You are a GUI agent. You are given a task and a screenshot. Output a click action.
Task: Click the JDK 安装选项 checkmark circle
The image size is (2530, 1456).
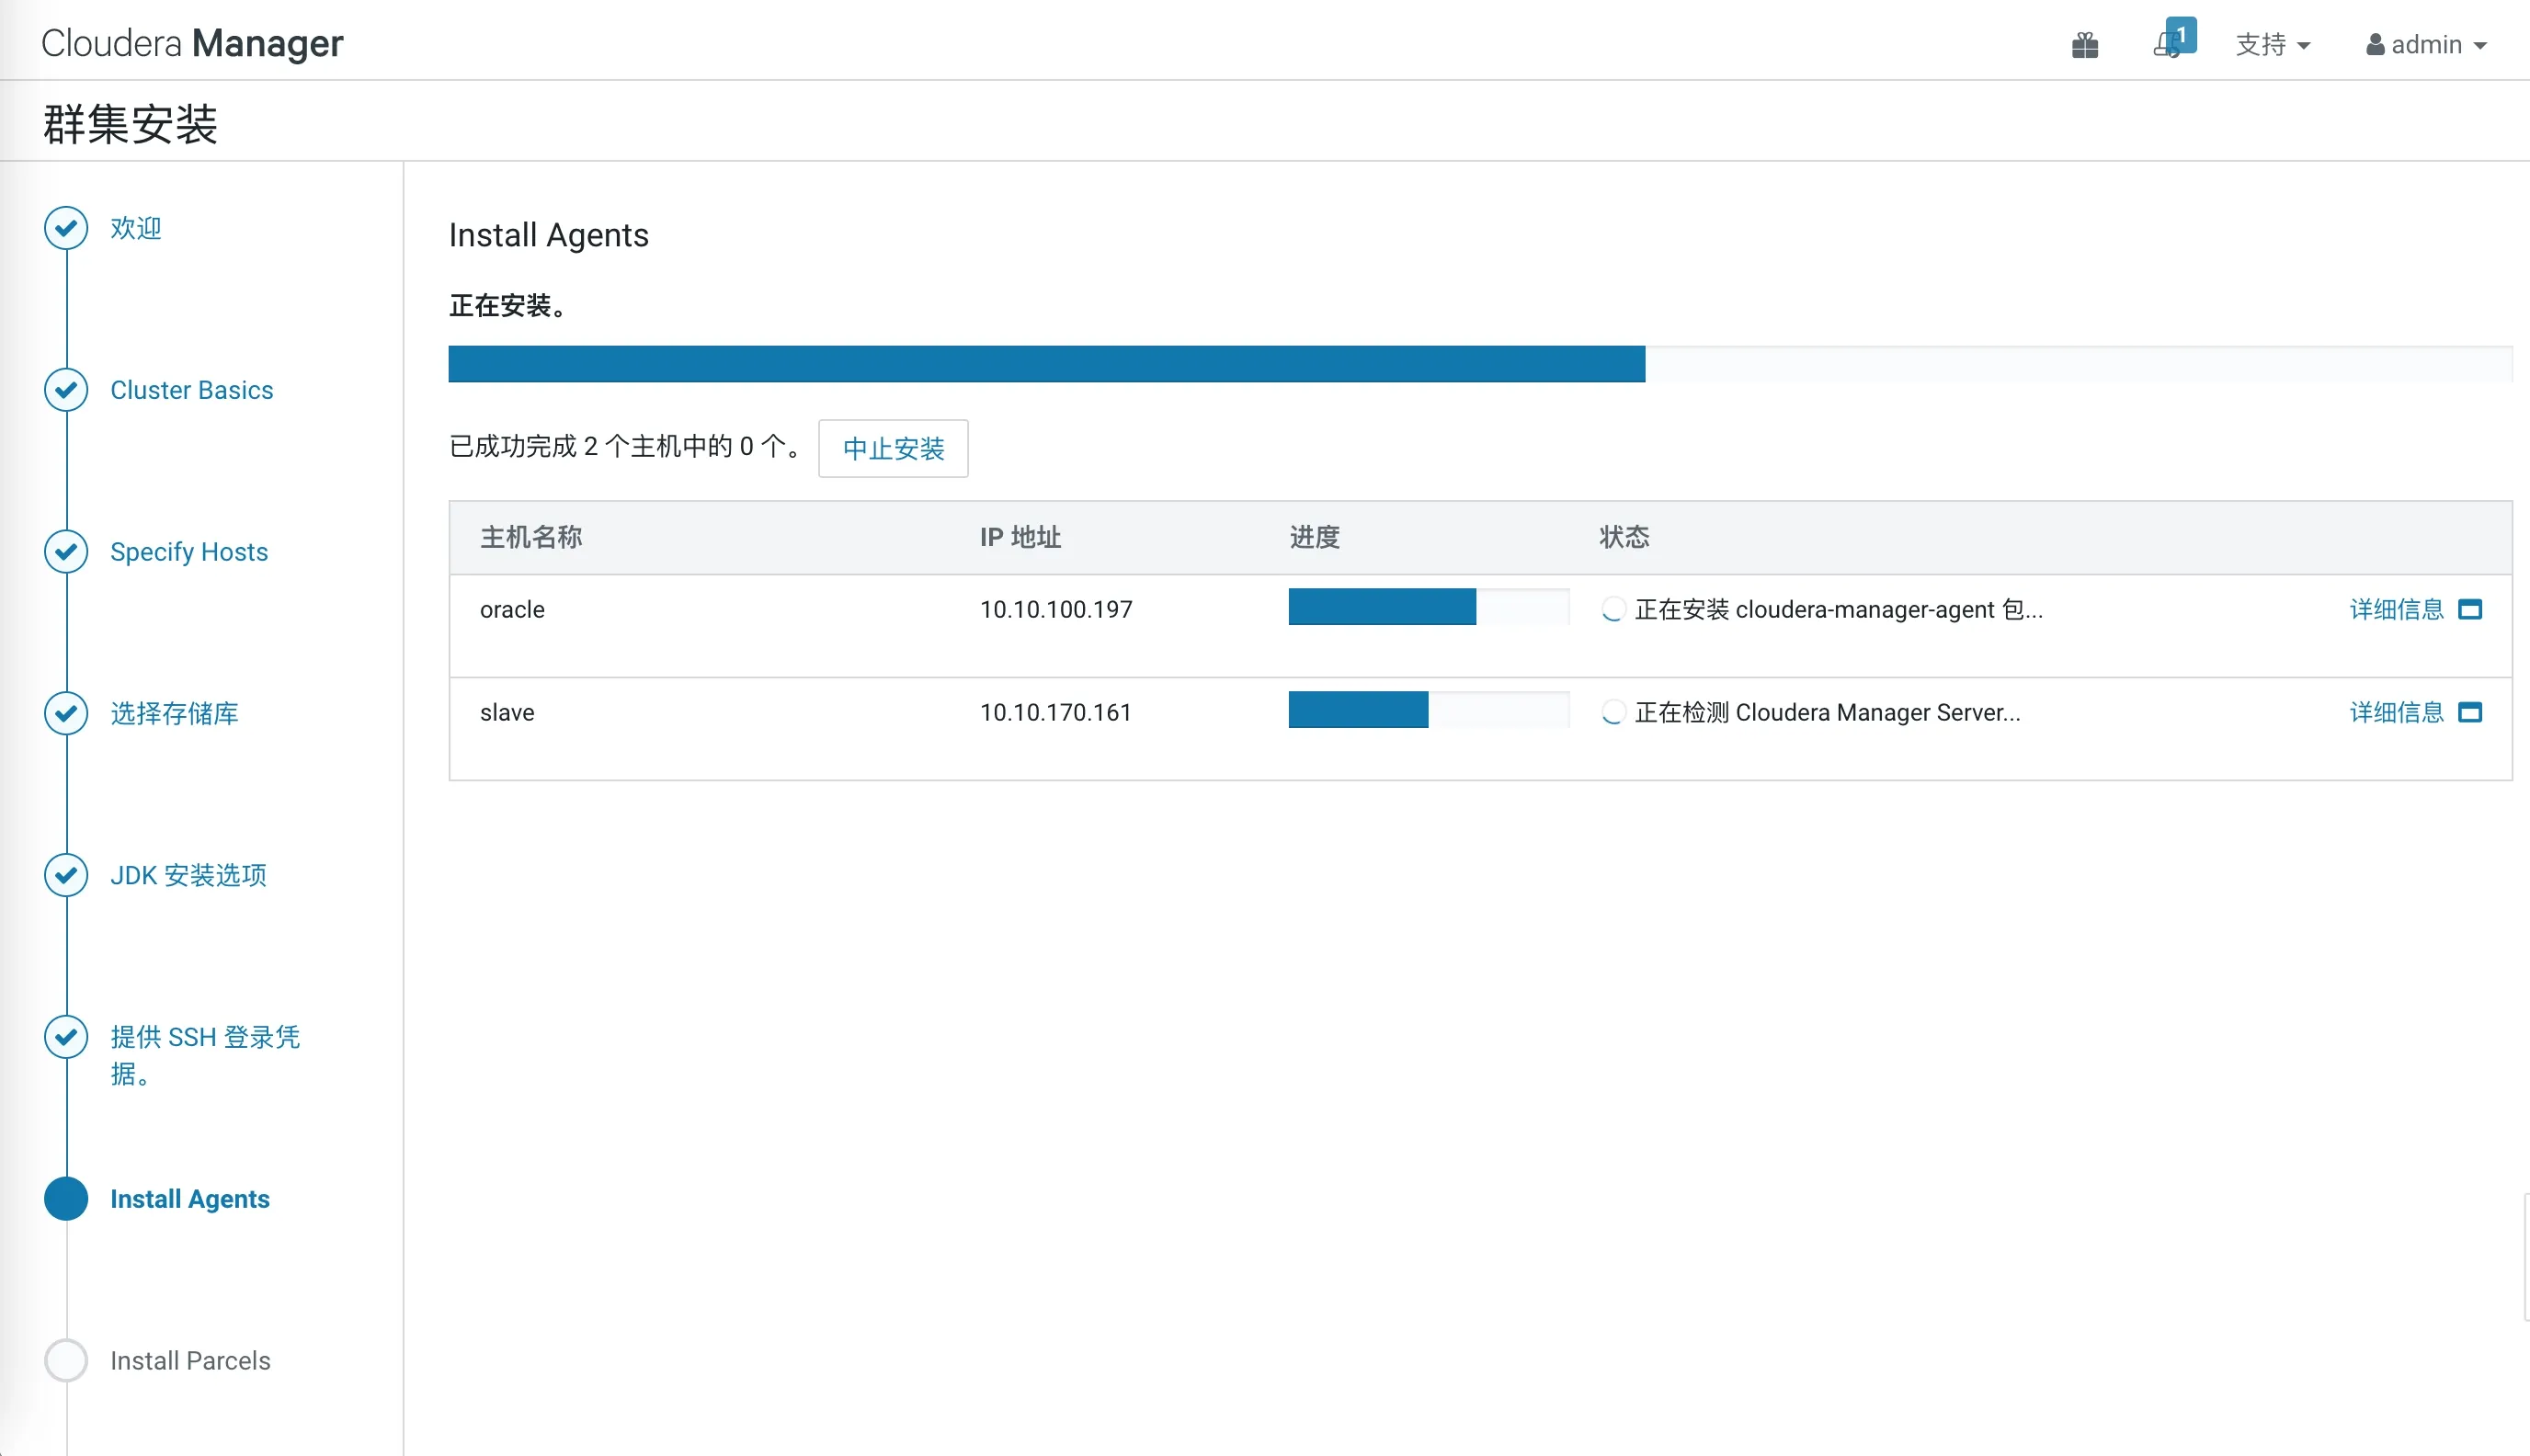click(66, 875)
